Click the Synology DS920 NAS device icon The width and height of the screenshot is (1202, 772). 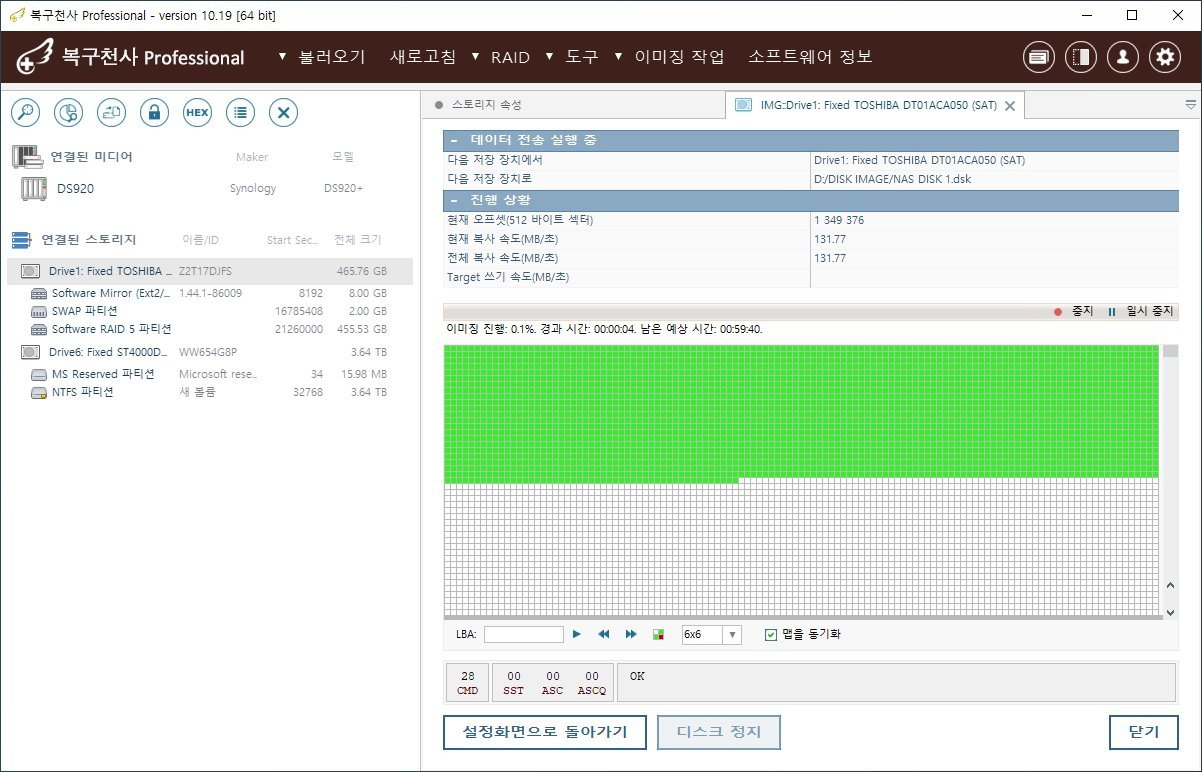pos(34,188)
